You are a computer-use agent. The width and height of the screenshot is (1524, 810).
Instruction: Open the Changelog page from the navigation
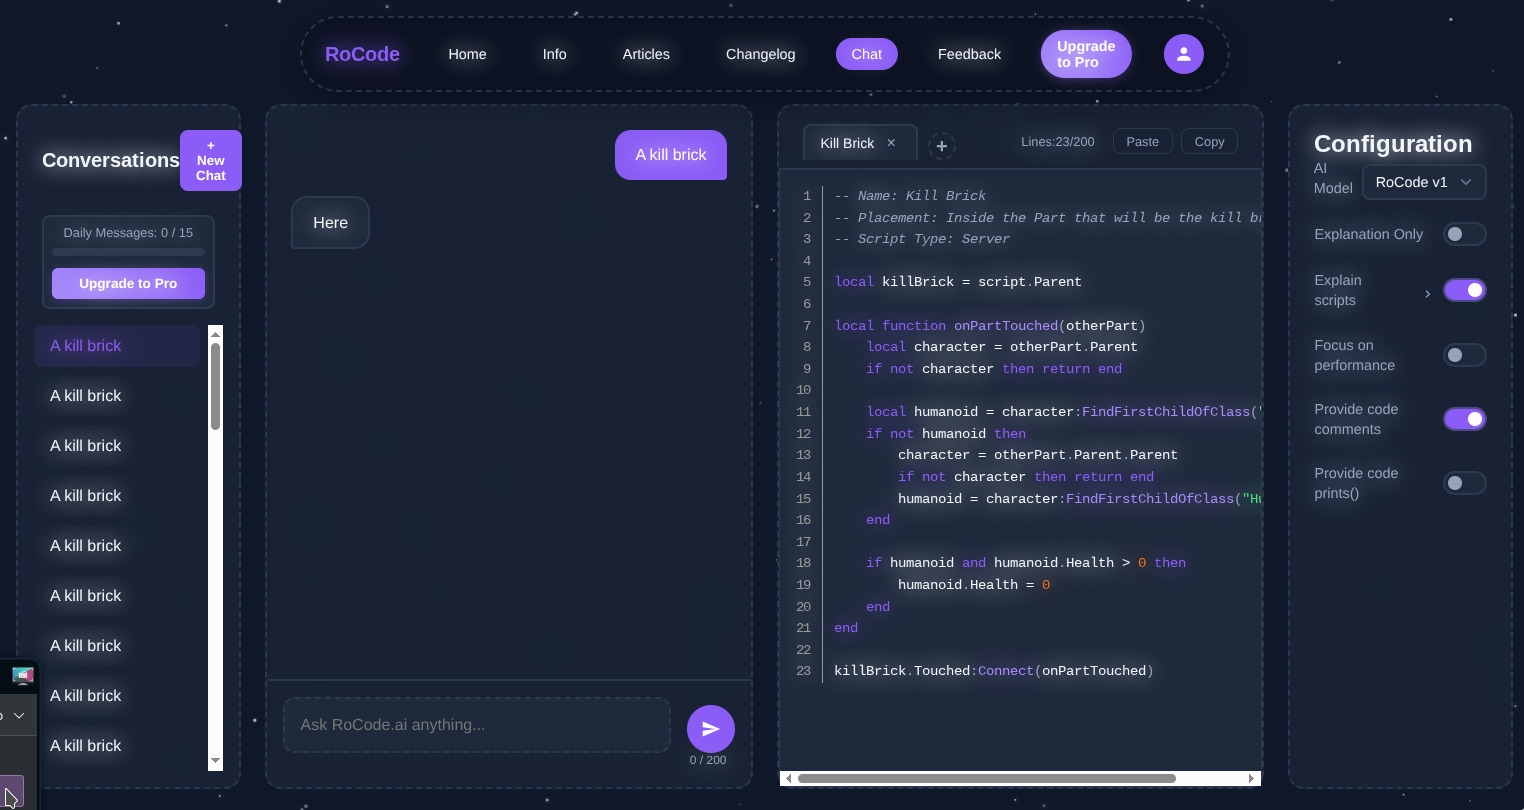click(x=760, y=54)
